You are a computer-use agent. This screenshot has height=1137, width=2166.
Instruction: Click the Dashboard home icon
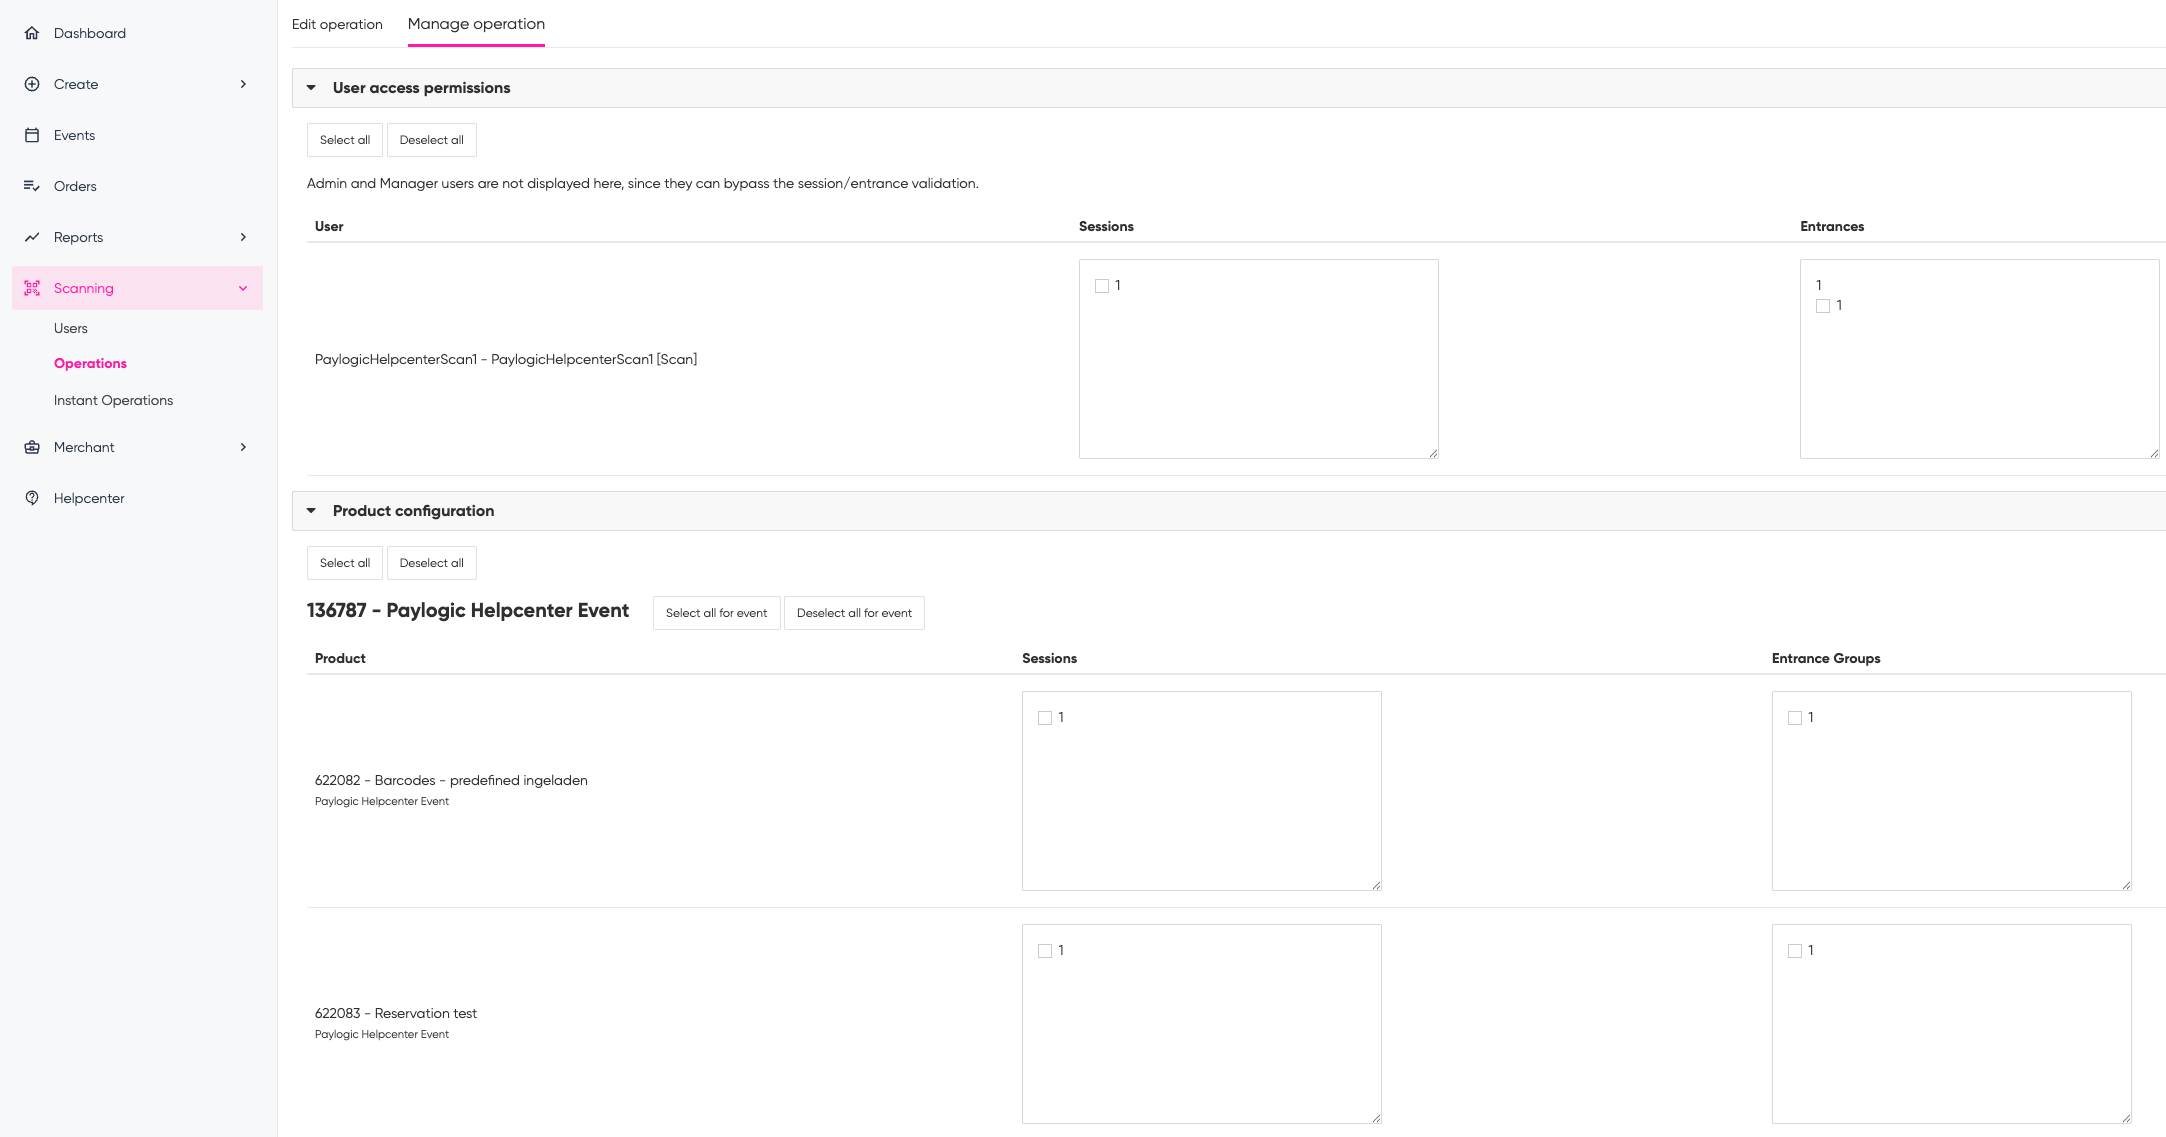[32, 33]
